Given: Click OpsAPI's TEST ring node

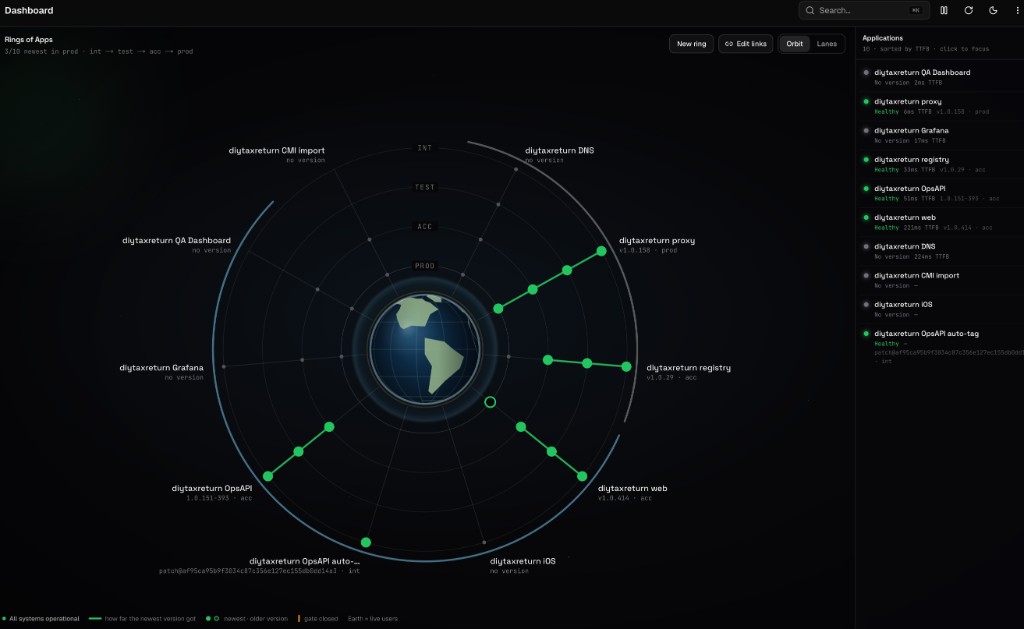Looking at the screenshot, I should coord(298,451).
